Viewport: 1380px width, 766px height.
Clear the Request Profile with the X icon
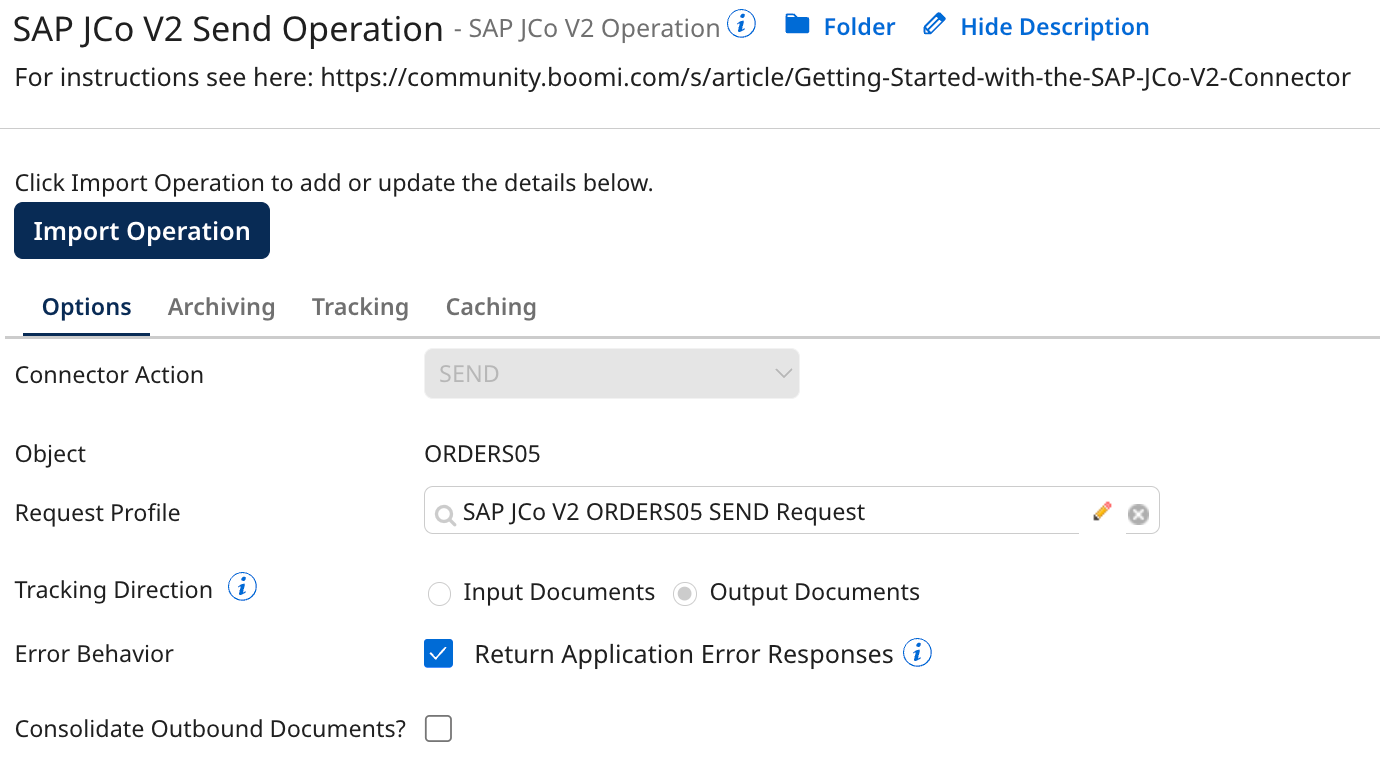(1137, 513)
